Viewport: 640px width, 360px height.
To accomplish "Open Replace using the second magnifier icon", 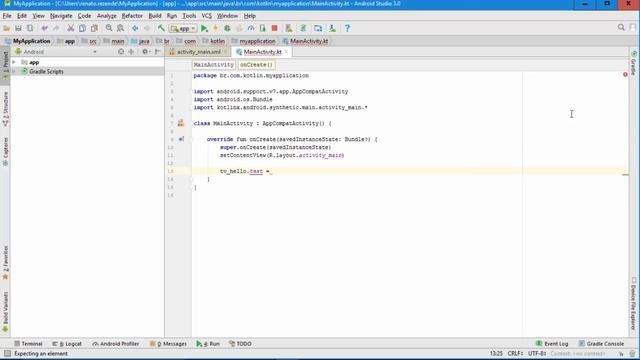I will pos(120,28).
